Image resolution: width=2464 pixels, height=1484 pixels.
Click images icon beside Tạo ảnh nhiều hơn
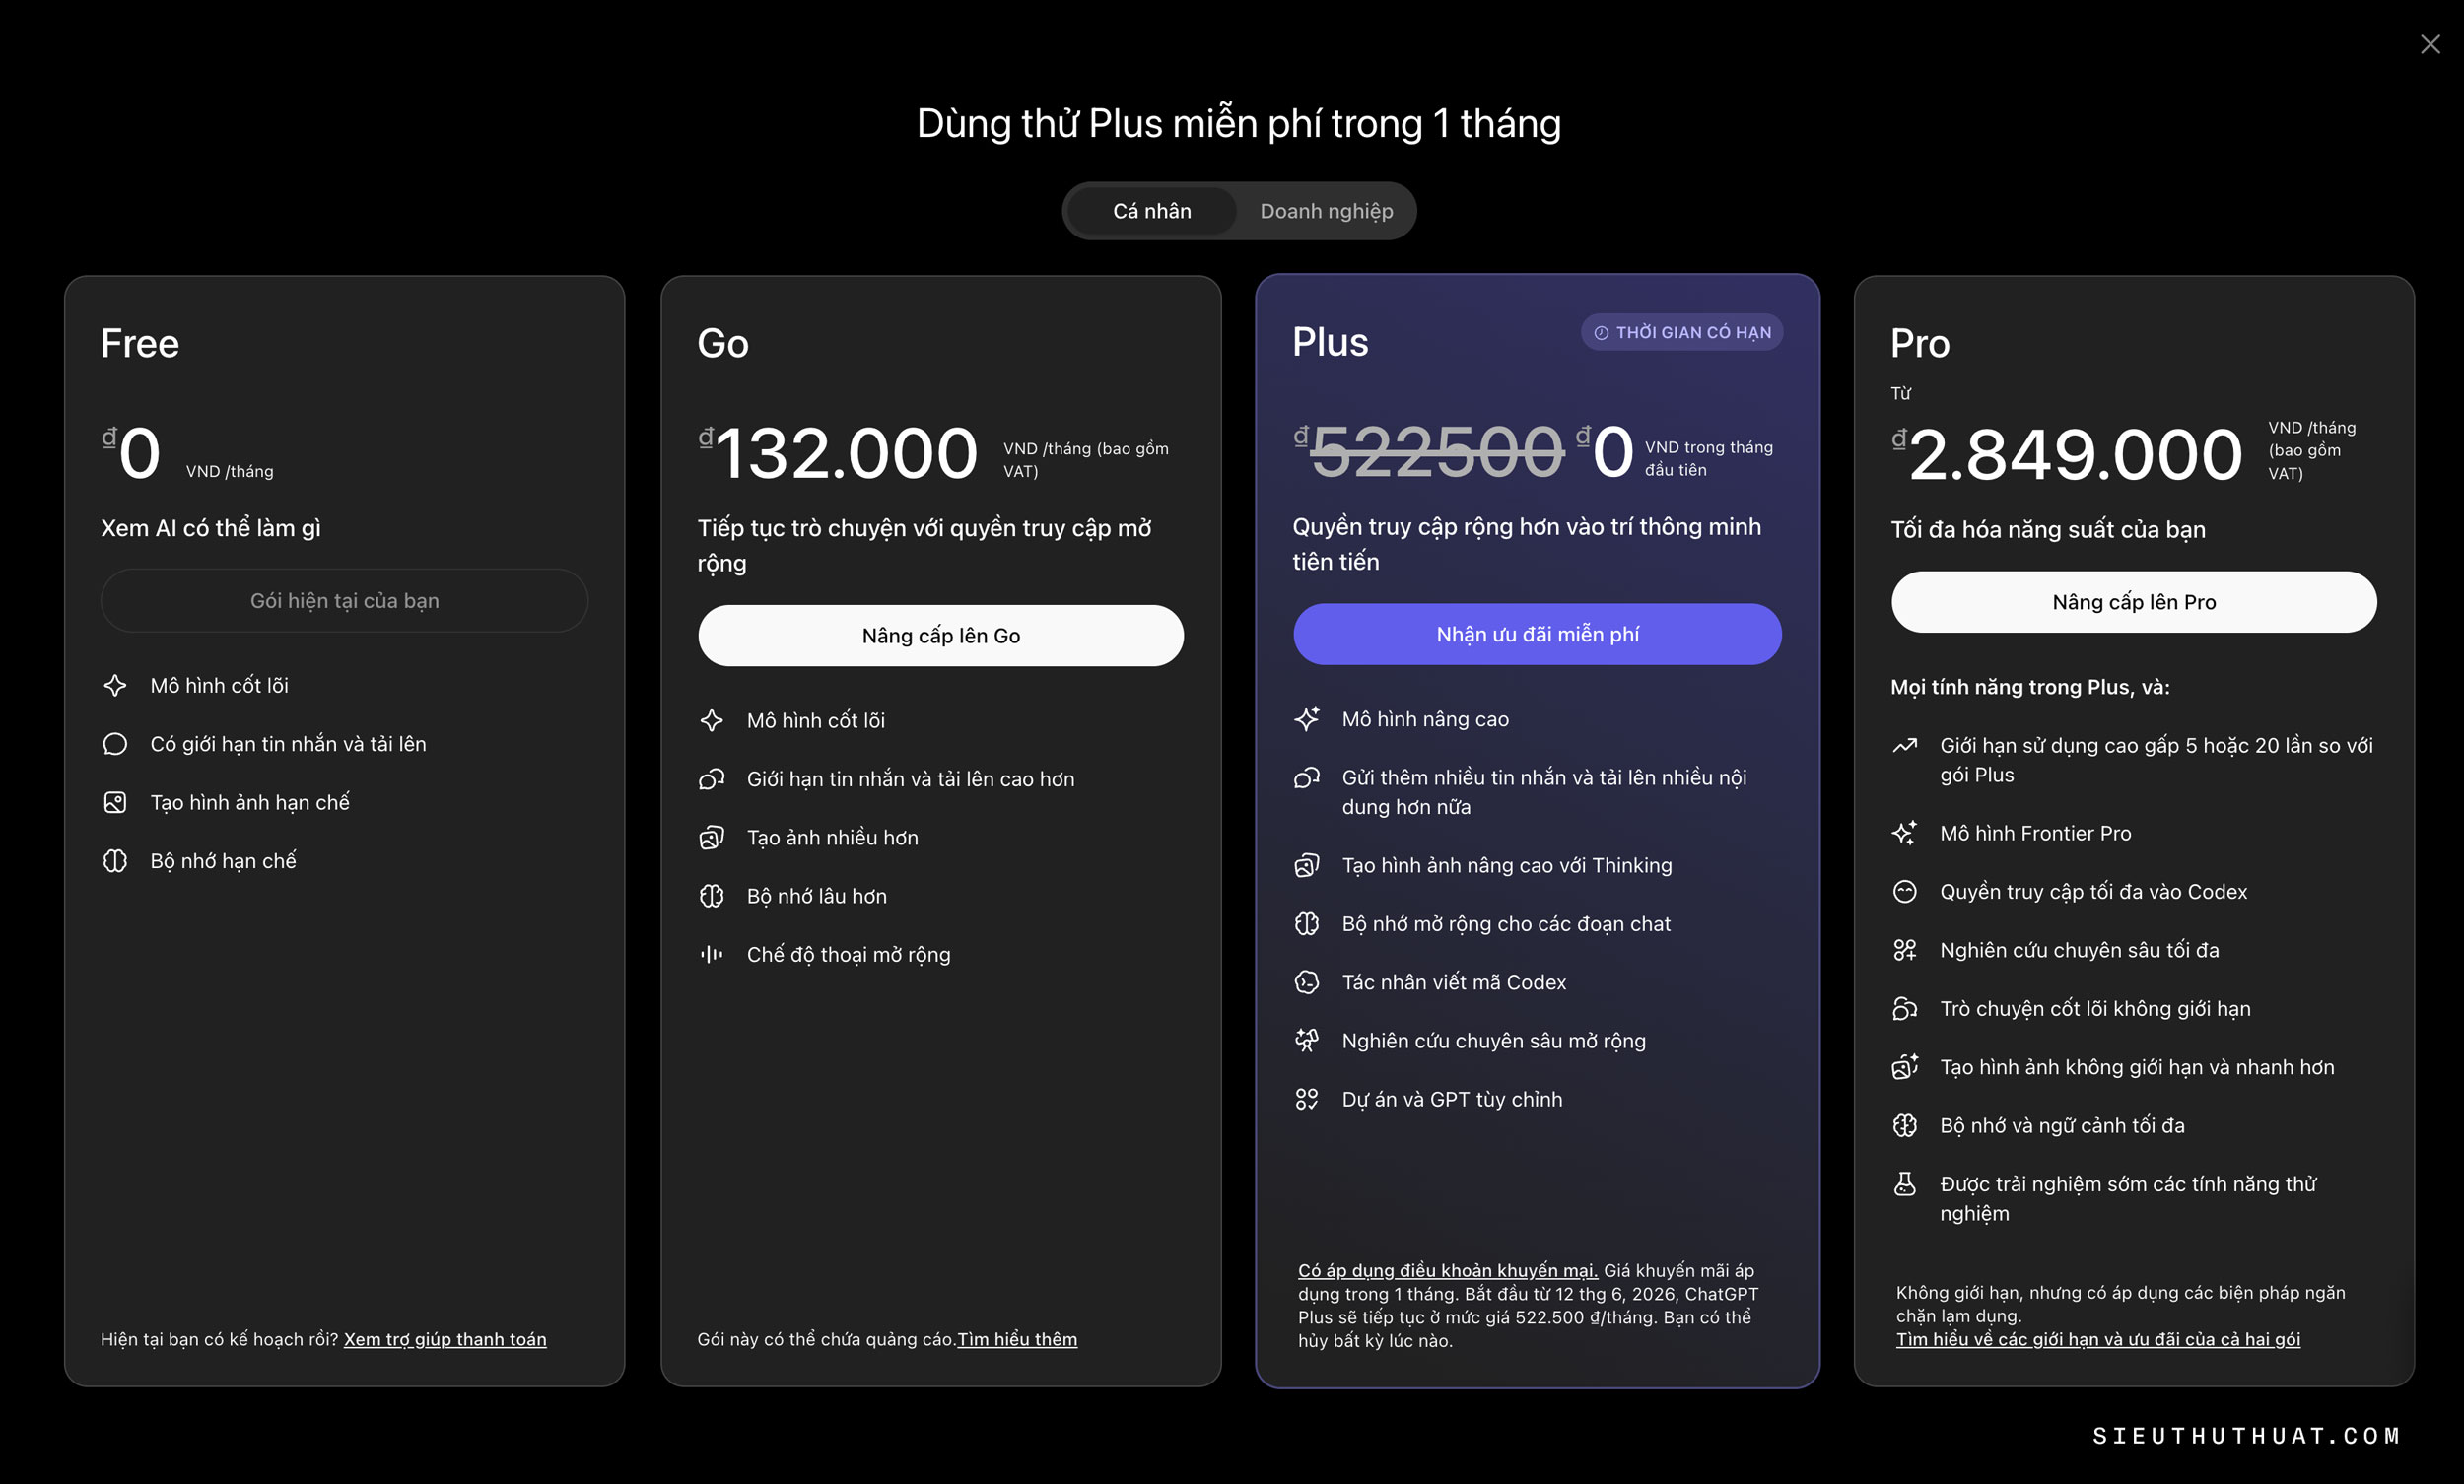point(711,837)
